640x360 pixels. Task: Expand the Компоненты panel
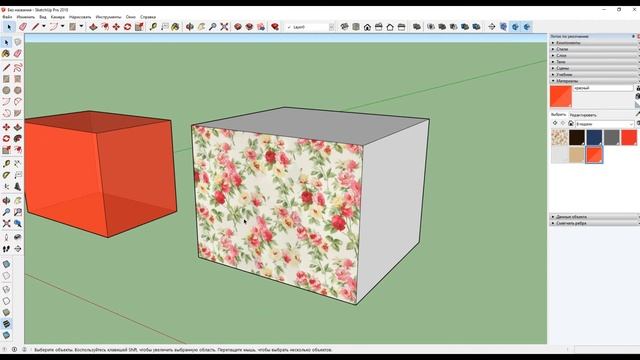(594, 43)
